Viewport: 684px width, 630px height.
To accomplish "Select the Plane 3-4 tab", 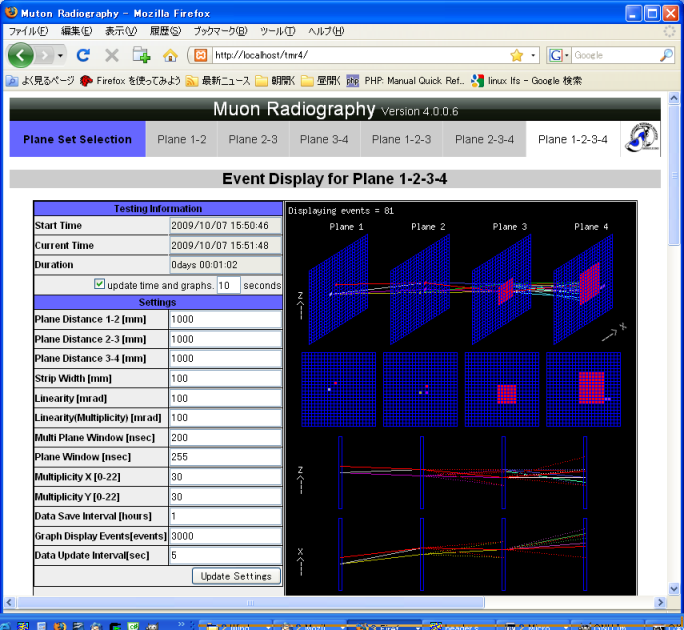I will tap(324, 139).
